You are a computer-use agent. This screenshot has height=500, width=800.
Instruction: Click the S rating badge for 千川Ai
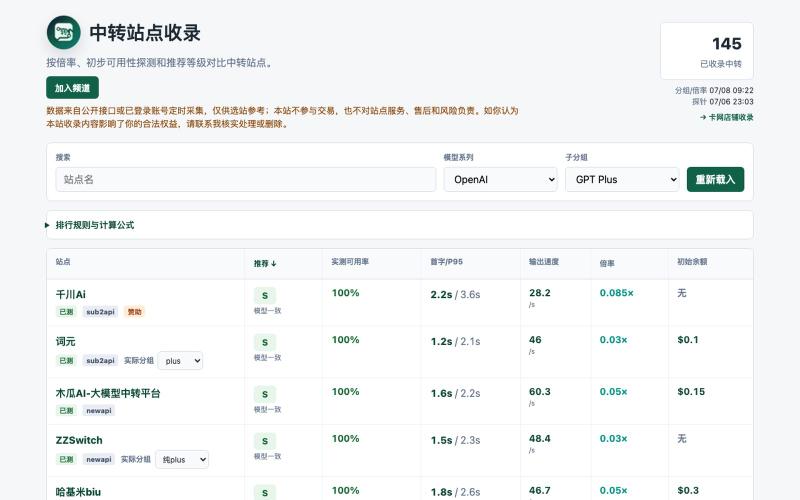pyautogui.click(x=265, y=295)
